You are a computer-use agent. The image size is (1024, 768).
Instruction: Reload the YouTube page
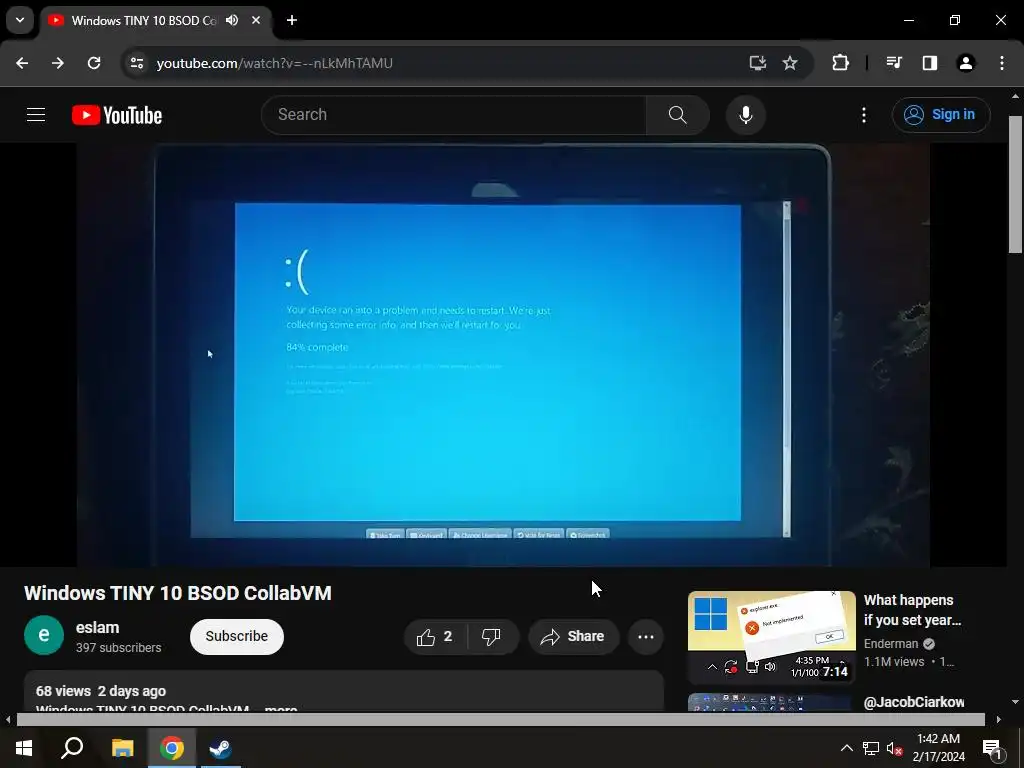(94, 63)
